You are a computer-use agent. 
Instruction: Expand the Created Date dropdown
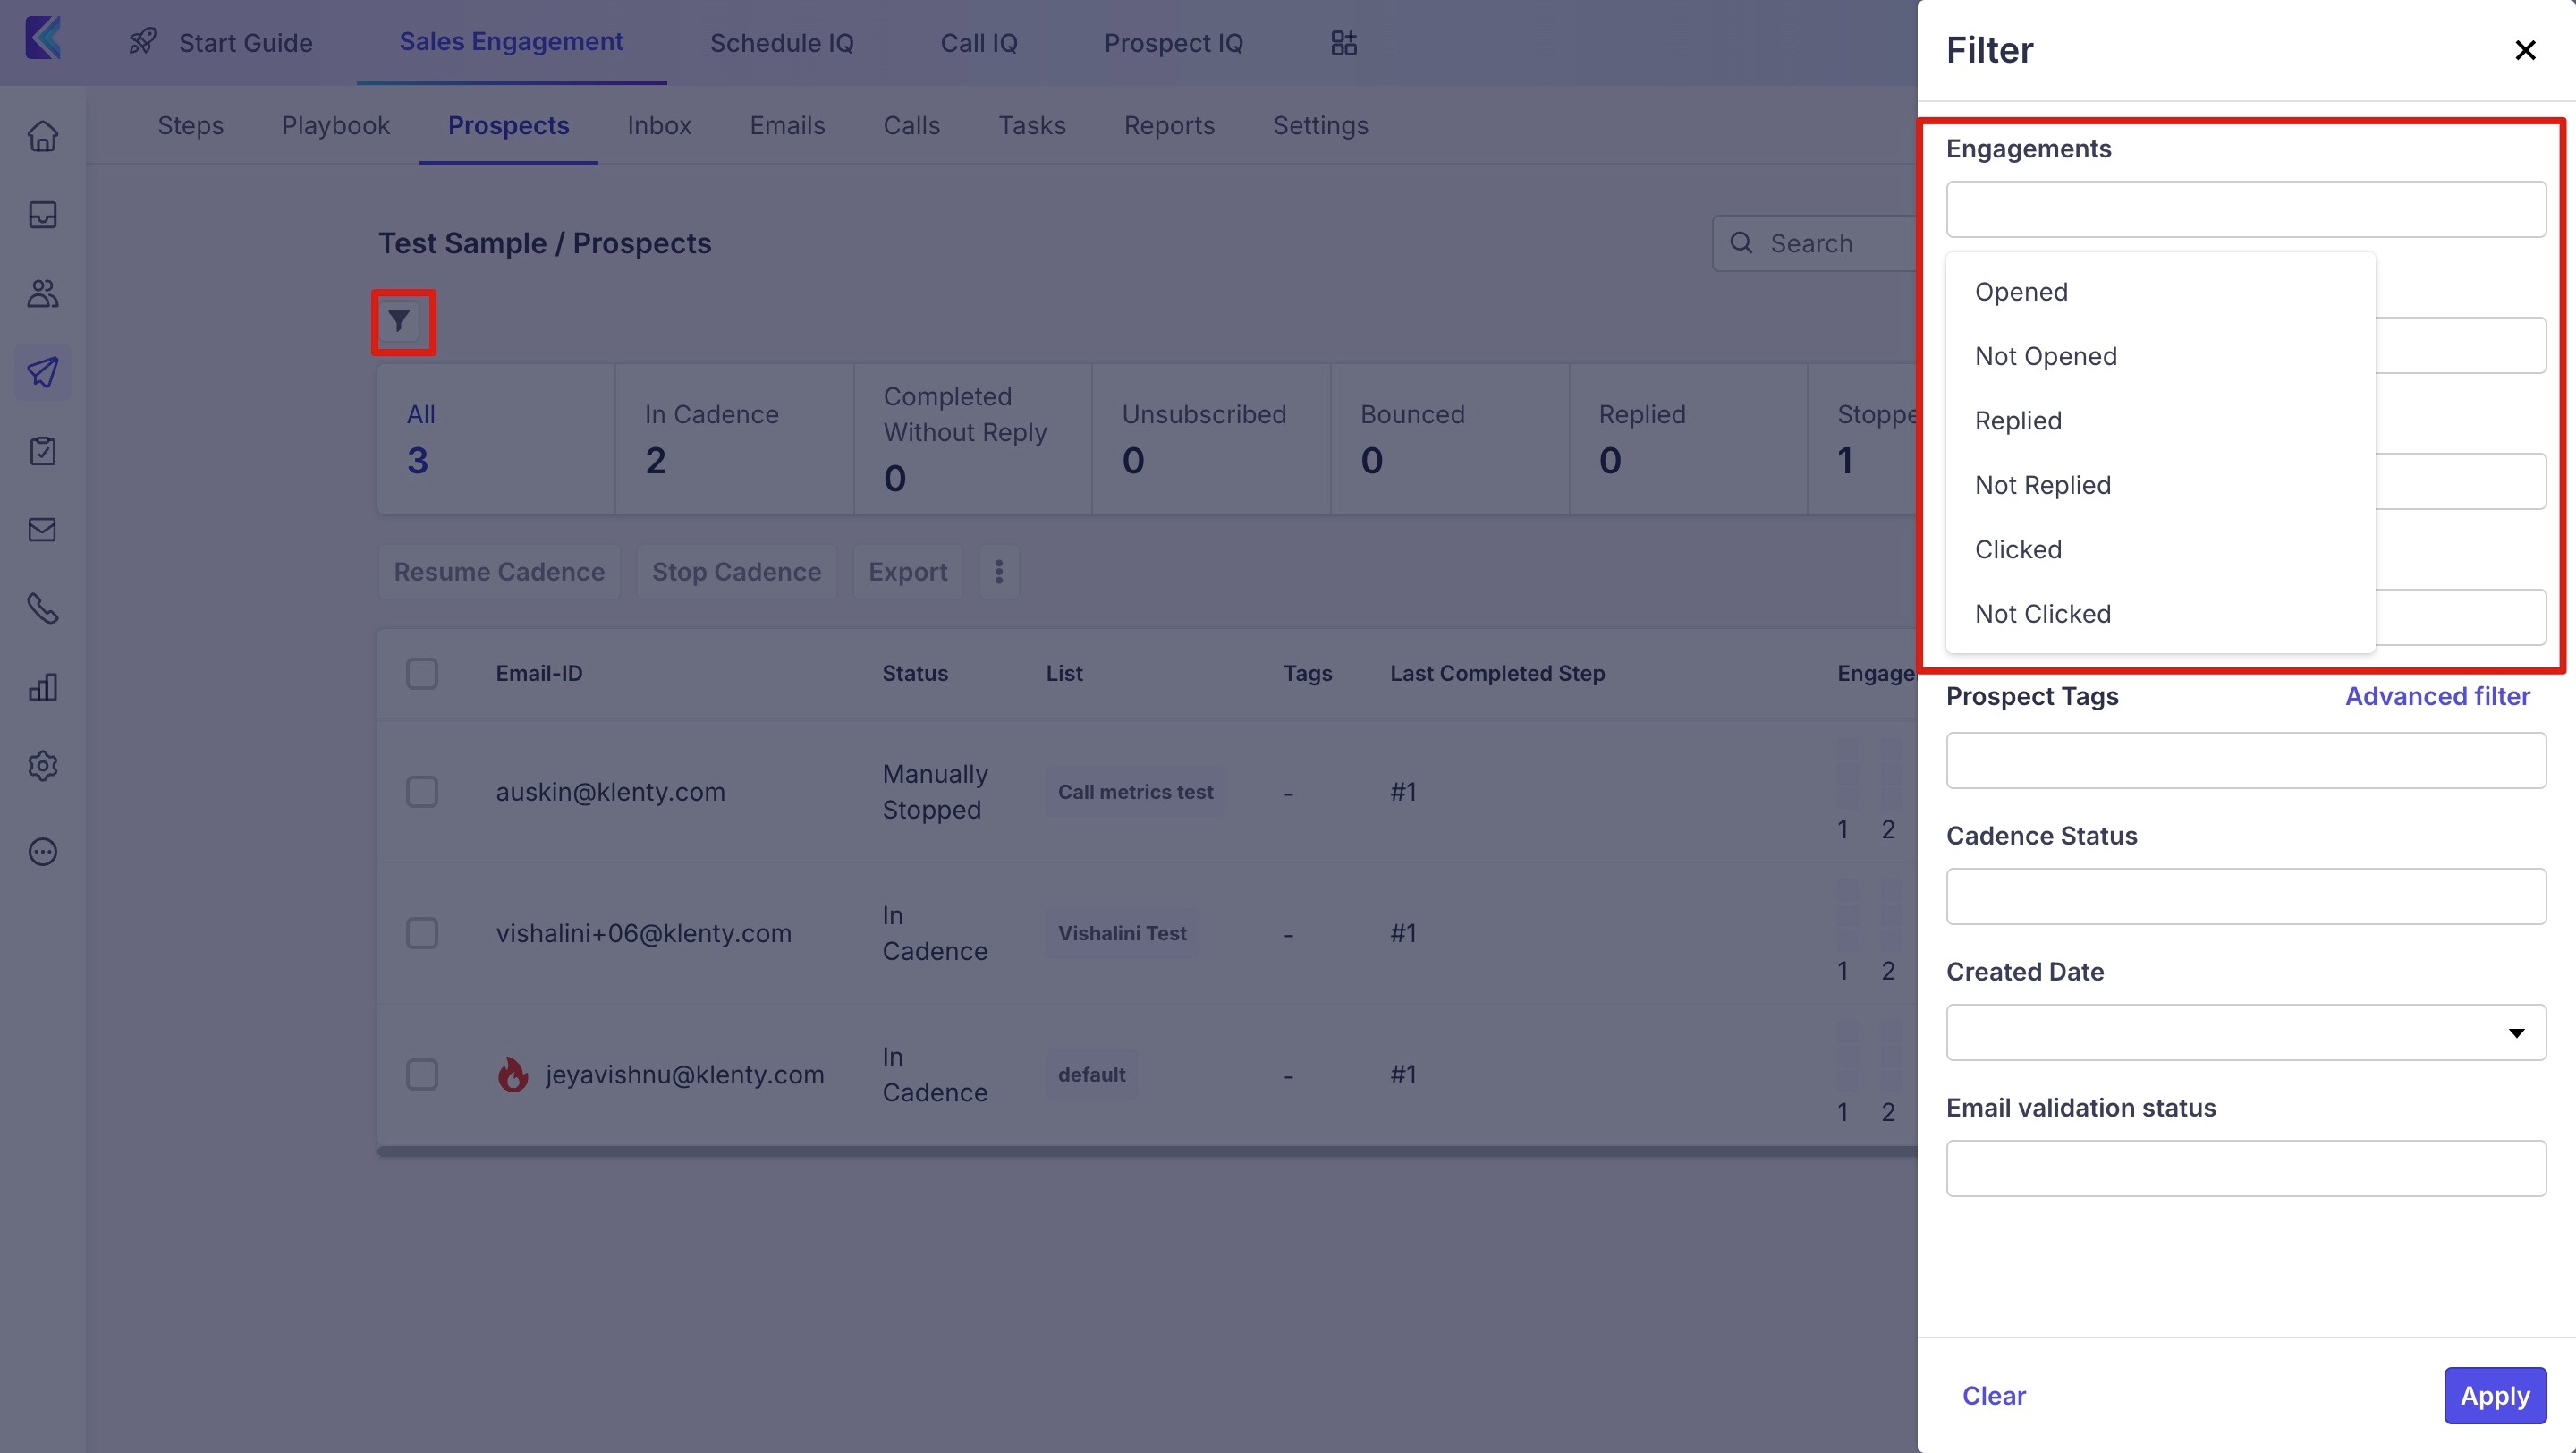[x=2245, y=1032]
